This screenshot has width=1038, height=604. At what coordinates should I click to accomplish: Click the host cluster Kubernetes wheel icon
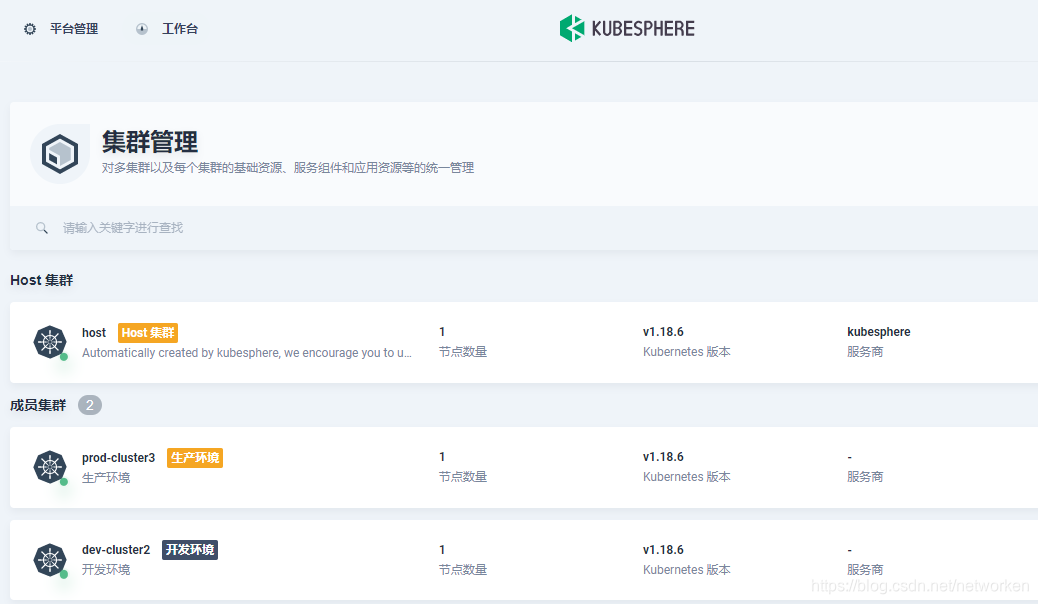(x=50, y=342)
